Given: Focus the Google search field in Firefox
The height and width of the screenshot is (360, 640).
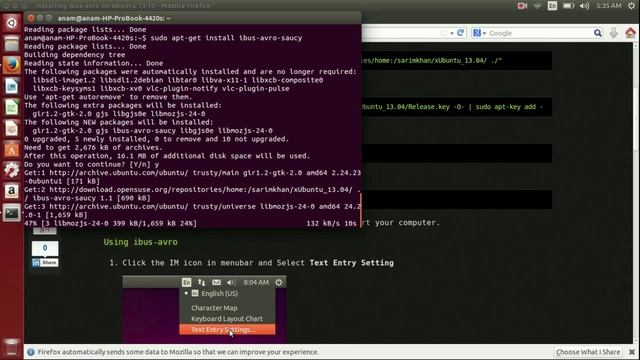Looking at the screenshot, I should [x=540, y=33].
